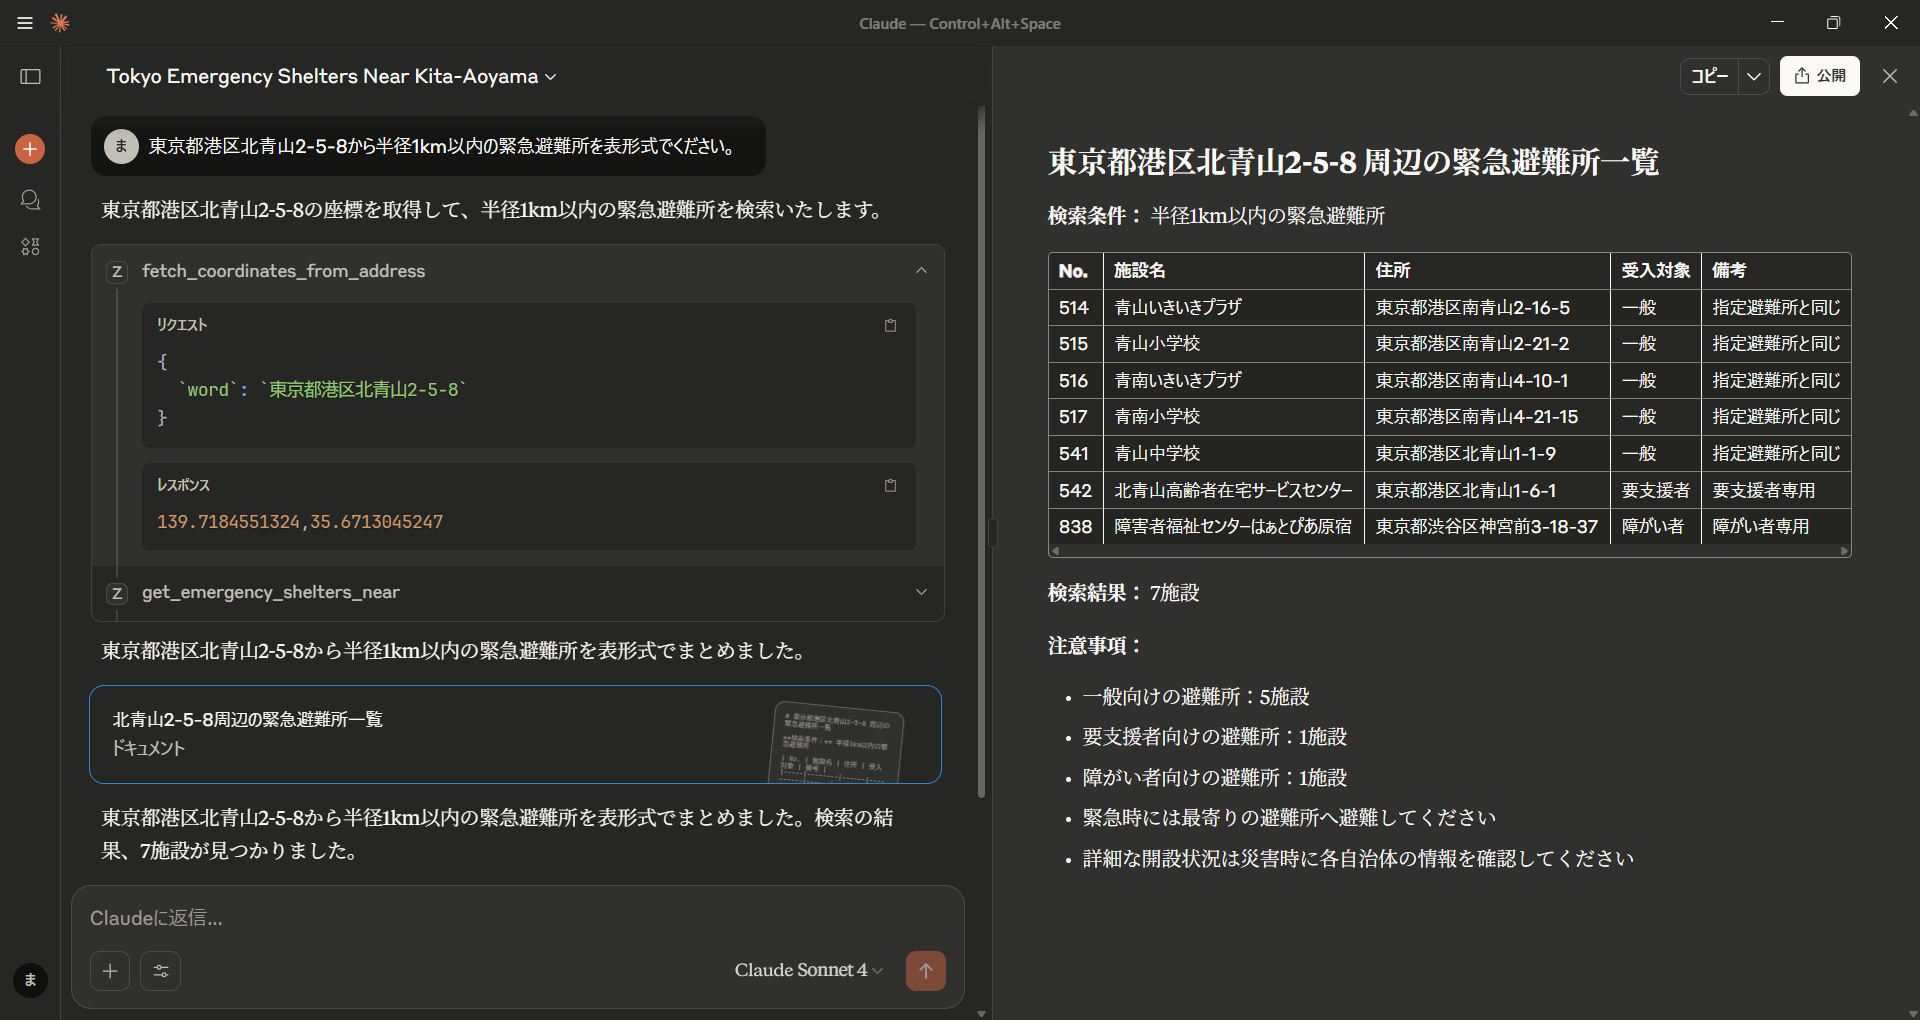Select the 青南小学校 table cell
Image resolution: width=1920 pixels, height=1020 pixels.
(x=1233, y=417)
